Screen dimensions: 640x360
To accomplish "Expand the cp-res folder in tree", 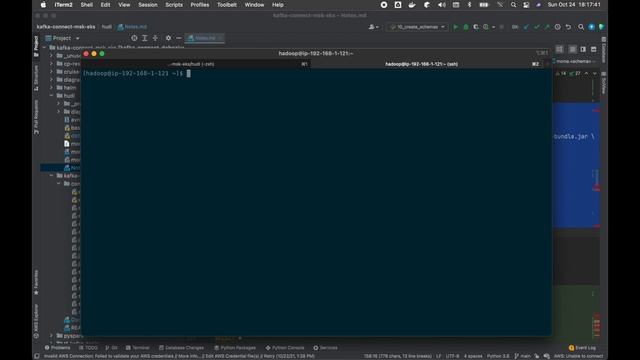I will pyautogui.click(x=51, y=64).
